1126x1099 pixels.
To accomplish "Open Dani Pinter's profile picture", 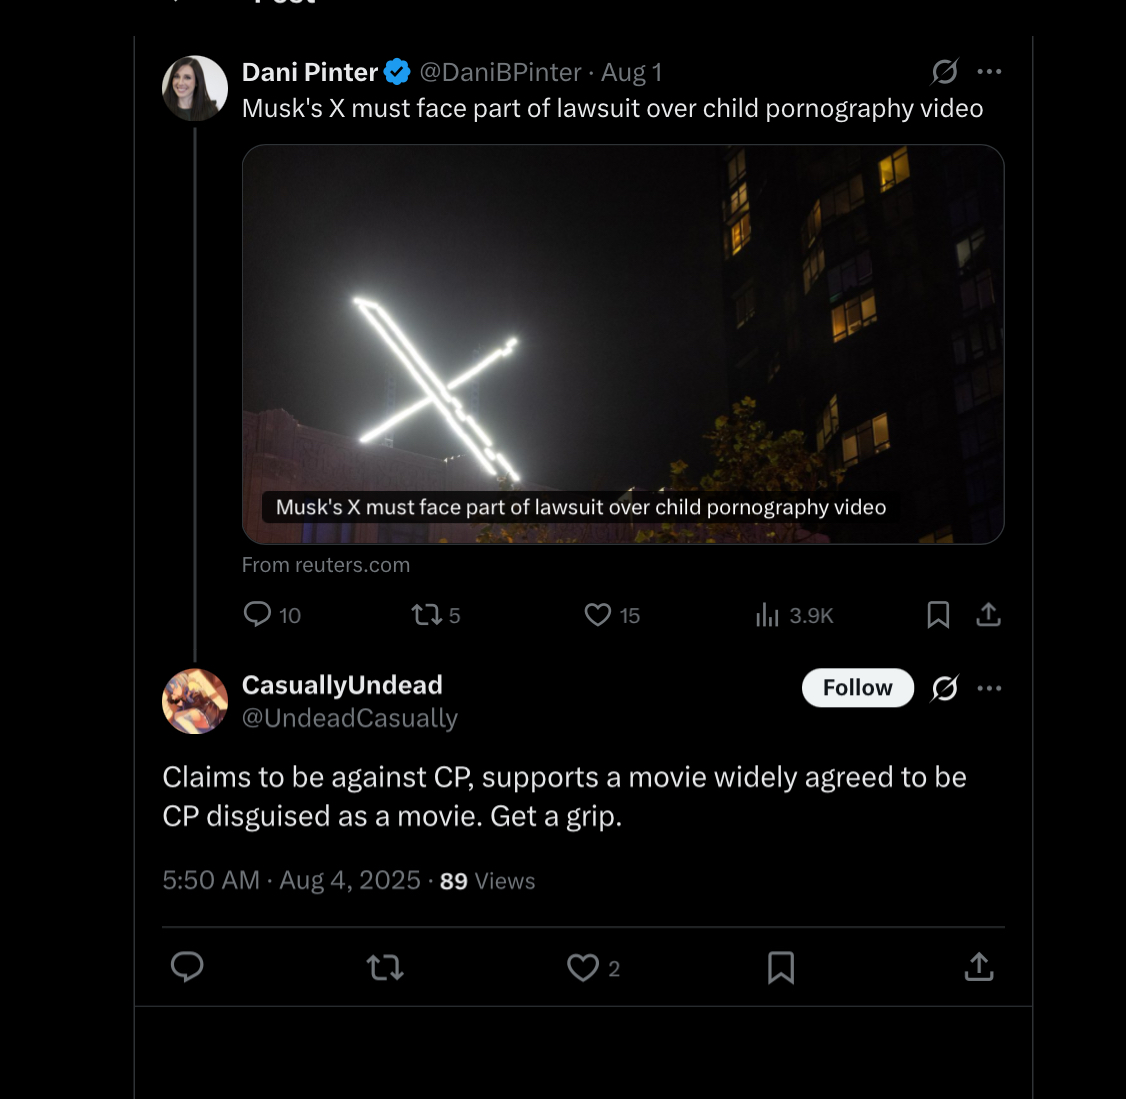I will click(x=195, y=88).
